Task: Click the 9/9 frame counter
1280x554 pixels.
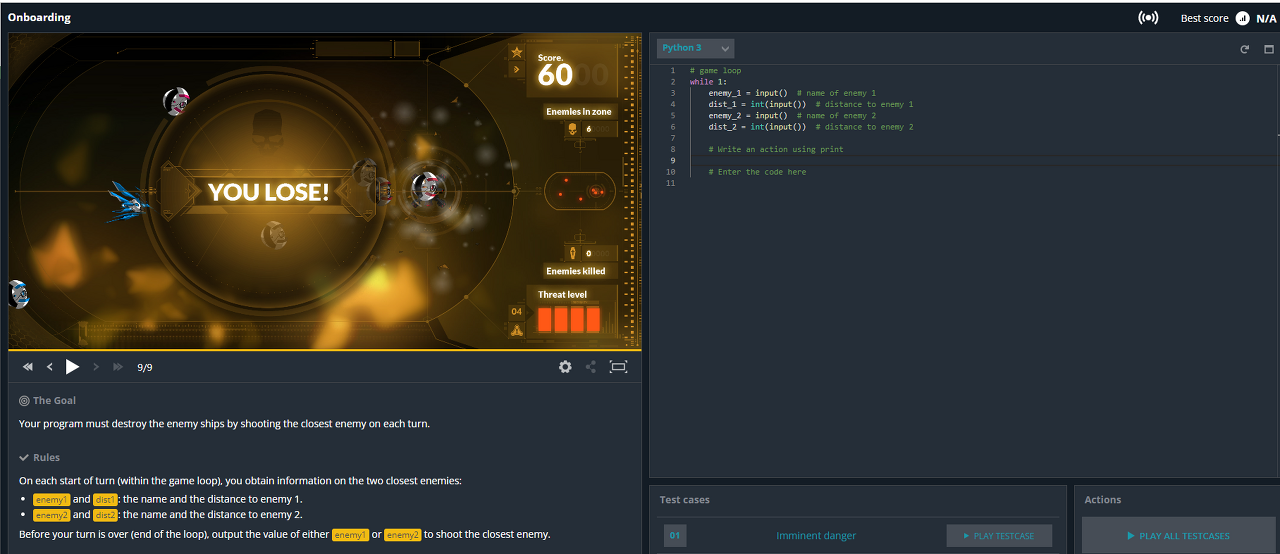Action: (145, 368)
